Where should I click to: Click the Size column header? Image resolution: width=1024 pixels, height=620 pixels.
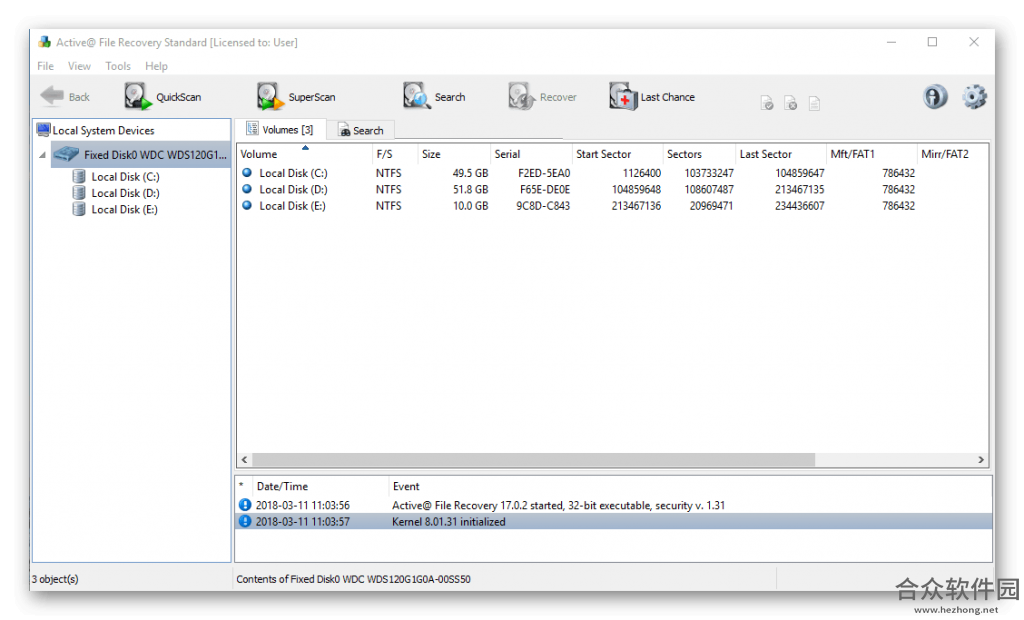[453, 154]
